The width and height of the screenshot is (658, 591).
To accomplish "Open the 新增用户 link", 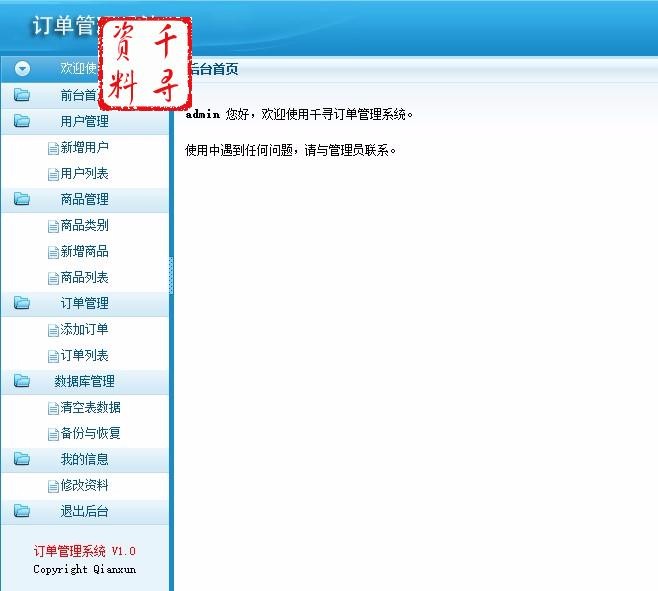I will [84, 147].
